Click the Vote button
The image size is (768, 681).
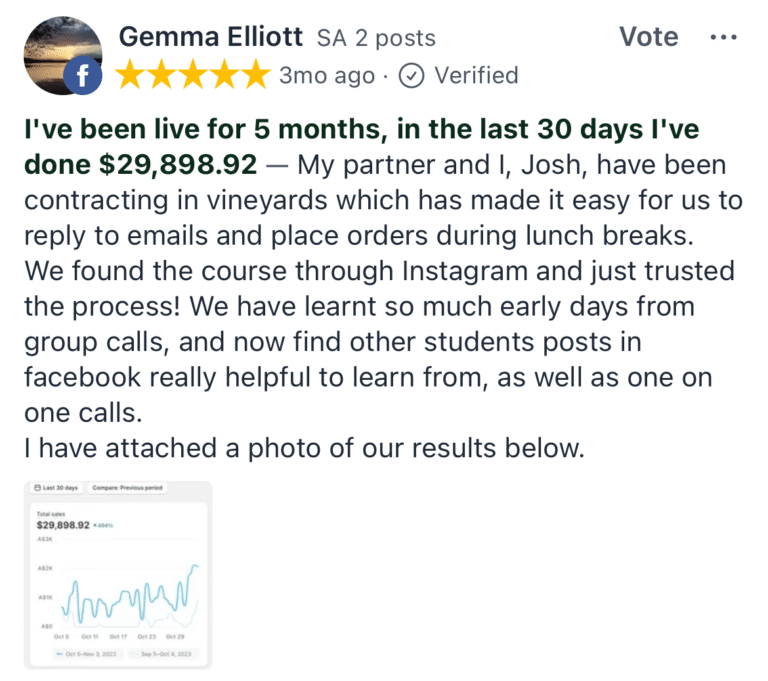click(648, 36)
